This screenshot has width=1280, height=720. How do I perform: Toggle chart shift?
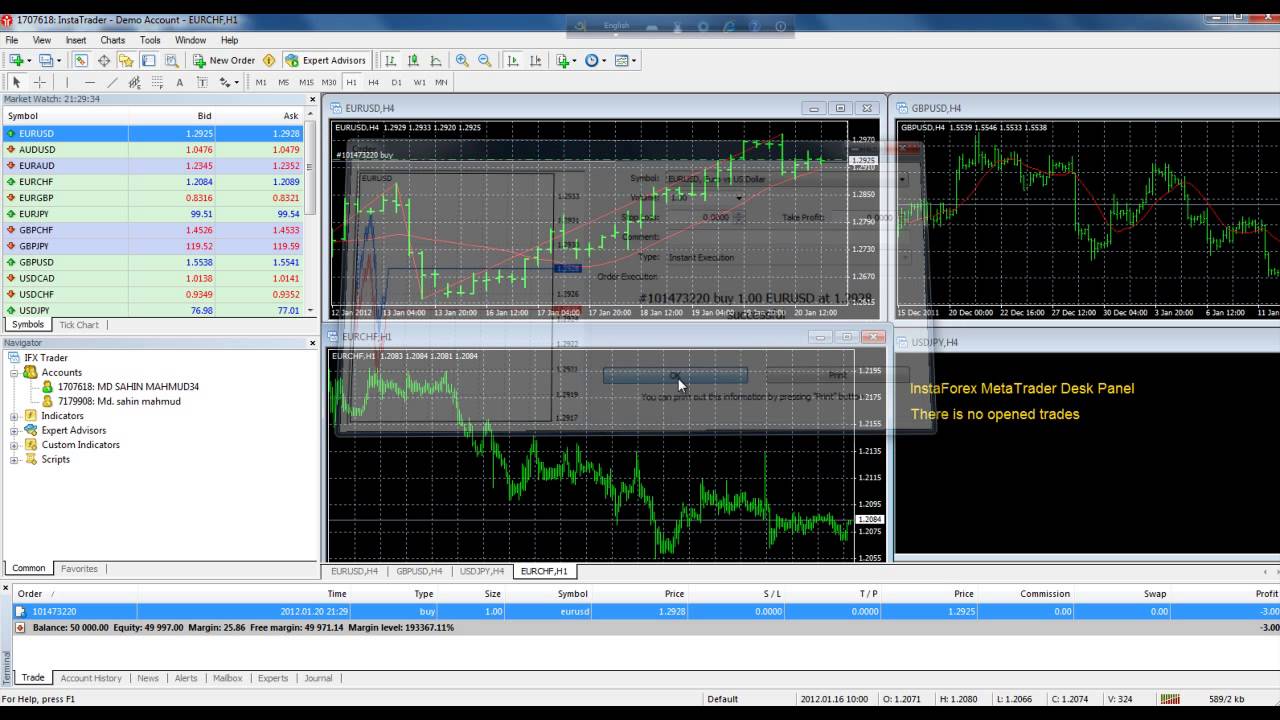point(536,60)
